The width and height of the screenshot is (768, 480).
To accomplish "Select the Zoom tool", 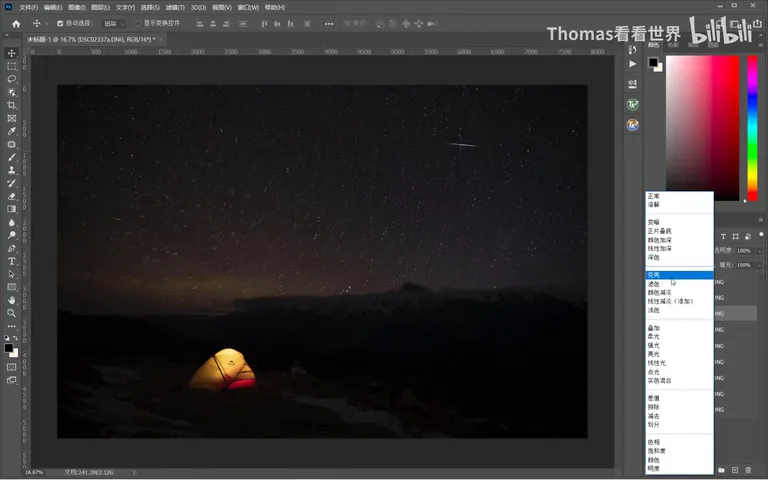I will [12, 313].
